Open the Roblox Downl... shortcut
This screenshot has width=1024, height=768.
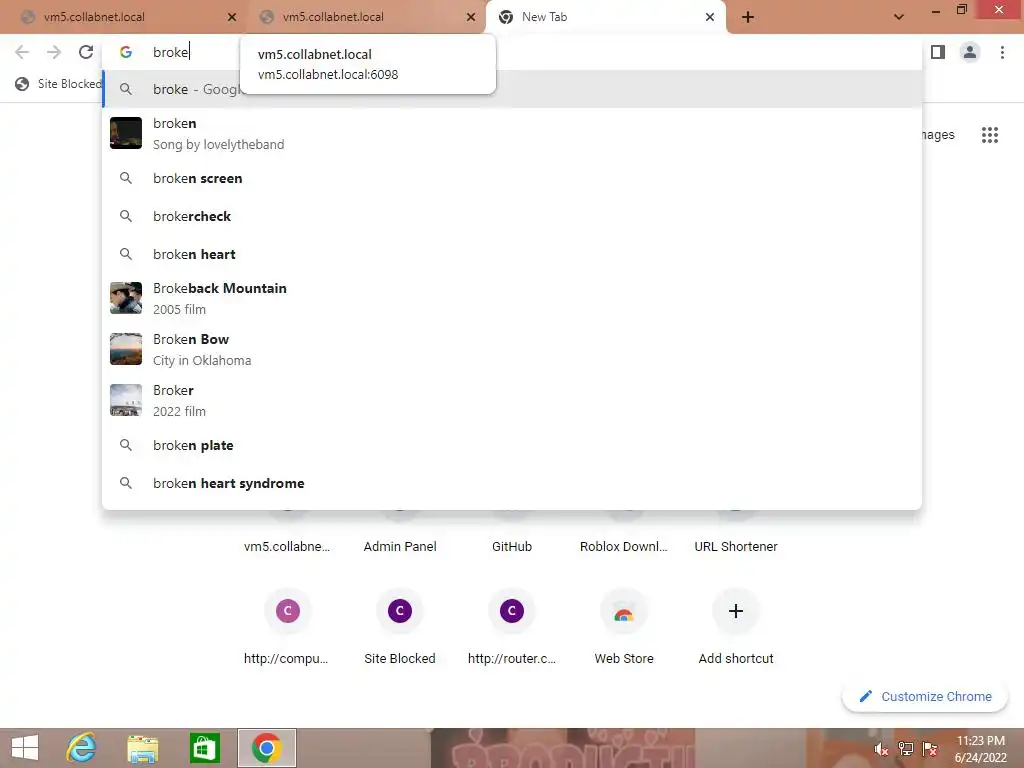coord(624,546)
